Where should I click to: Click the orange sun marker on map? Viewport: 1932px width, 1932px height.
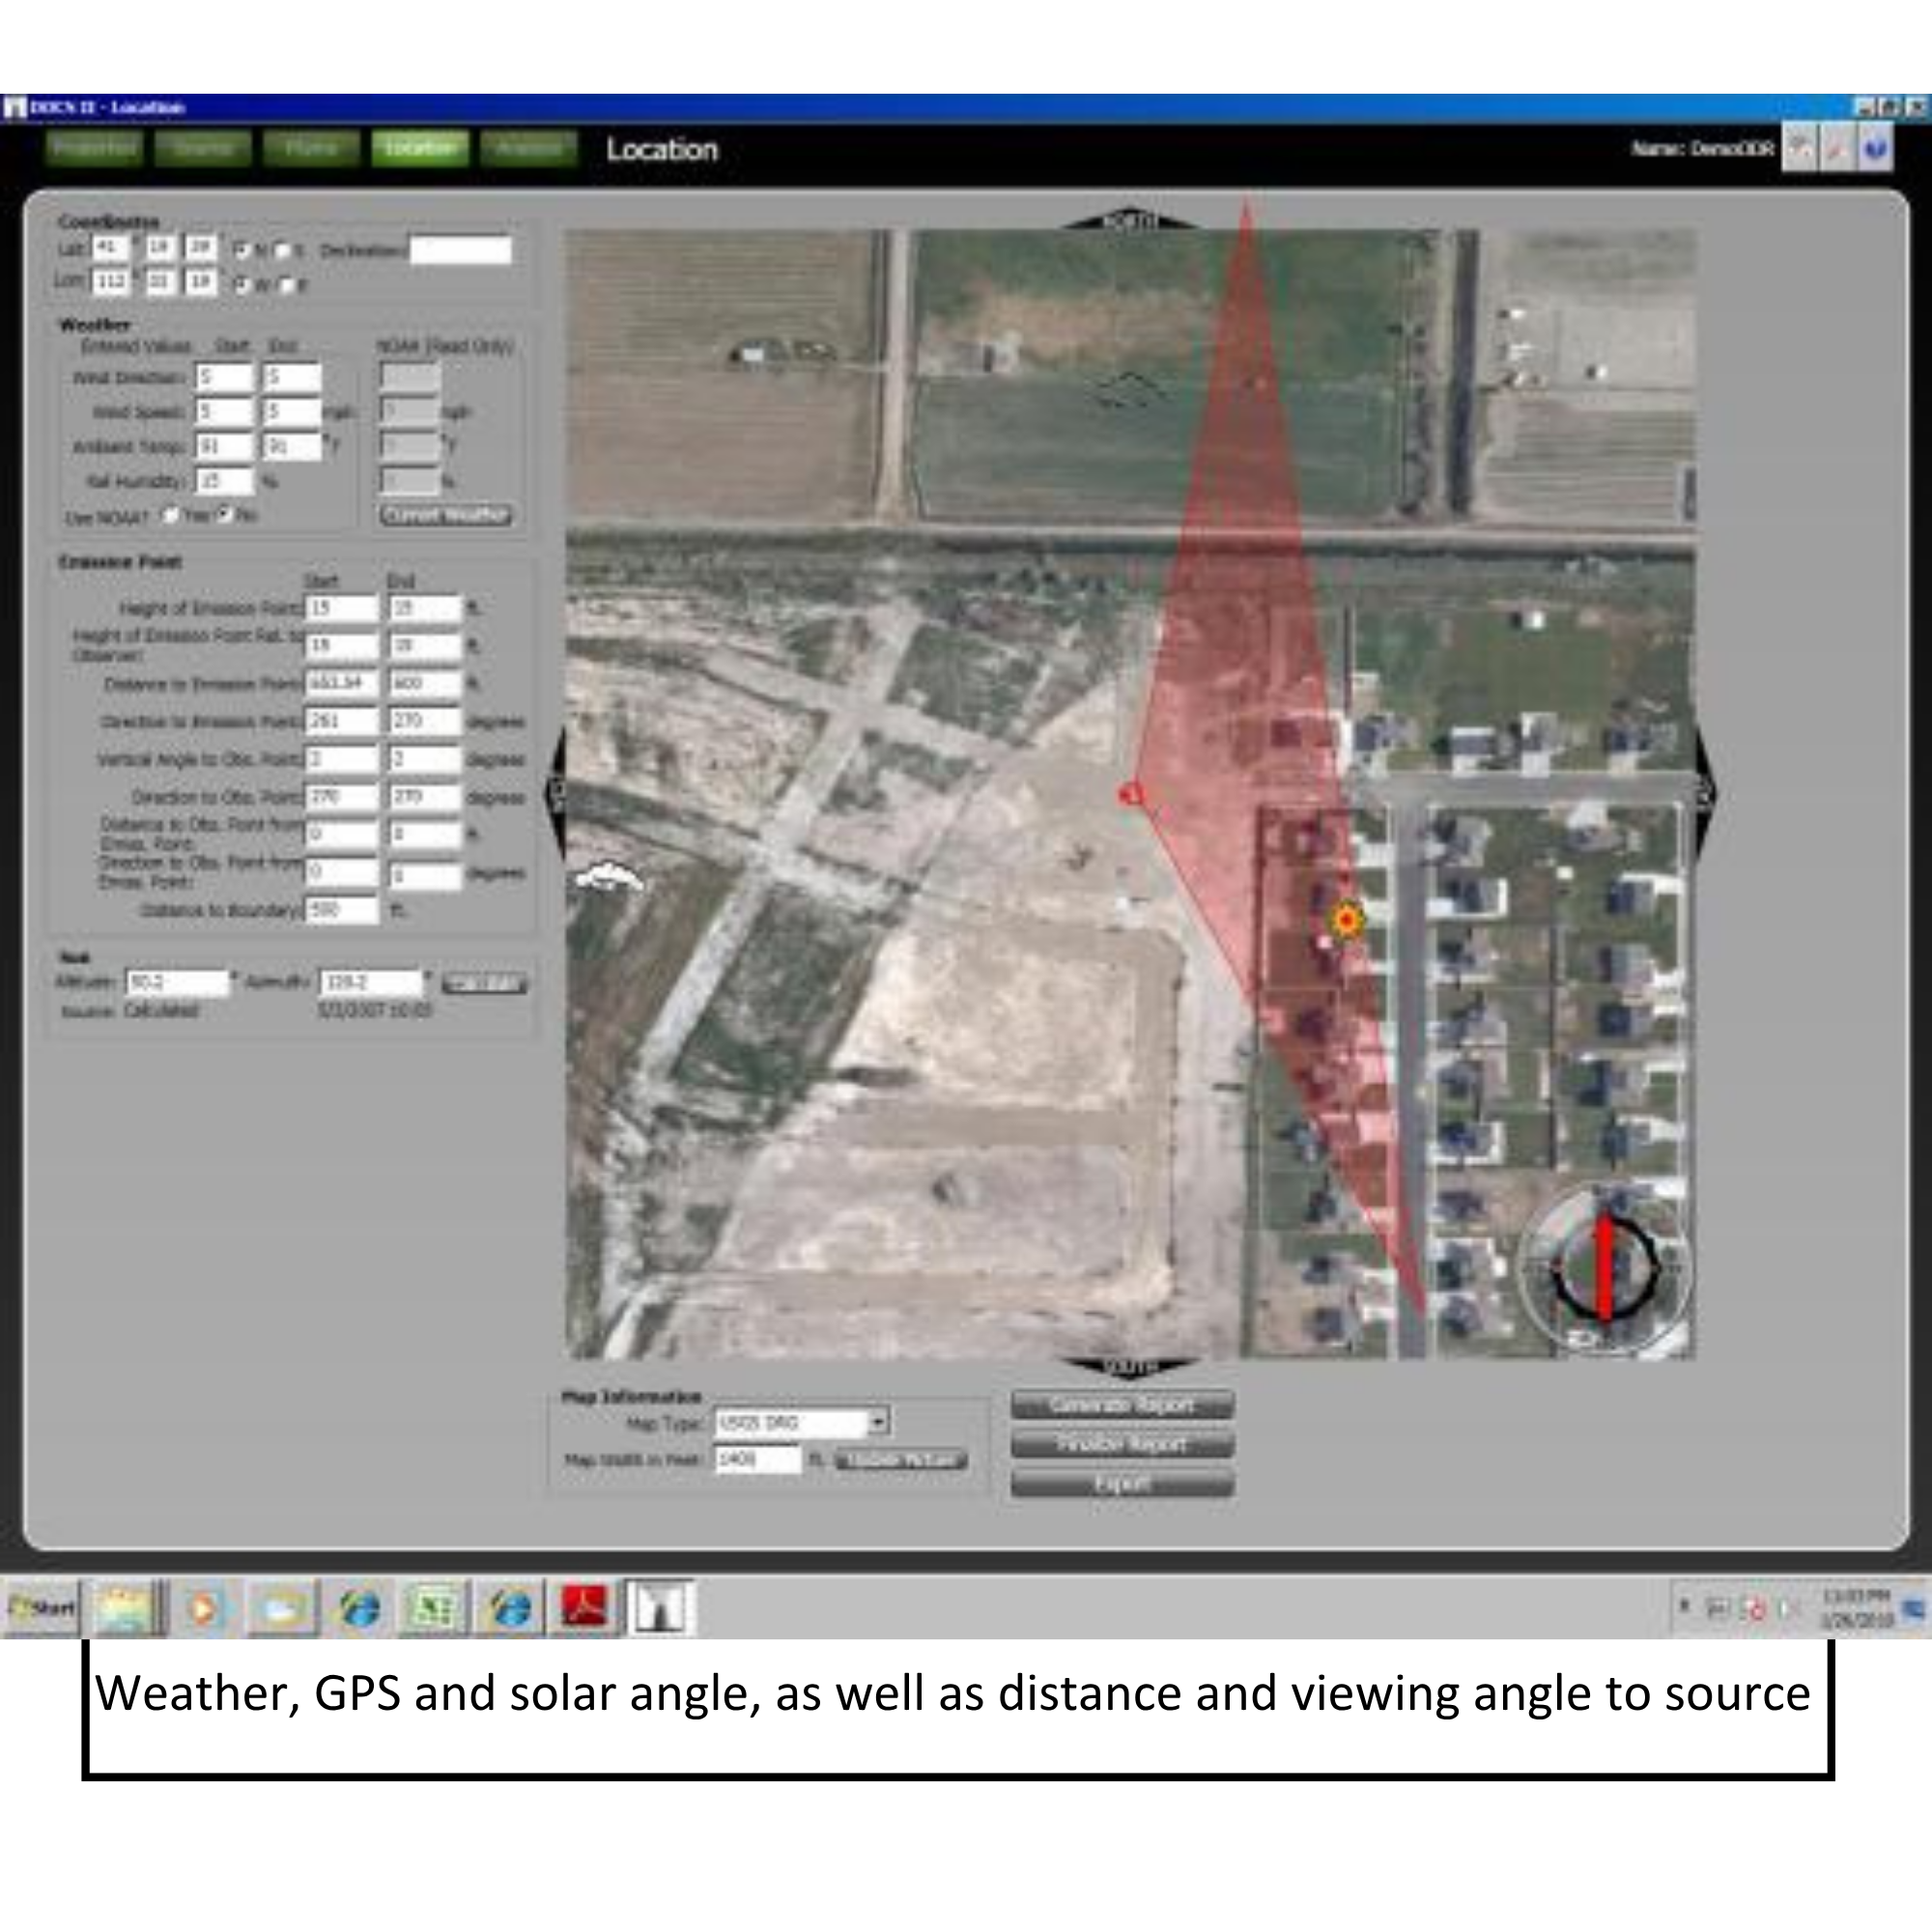(1347, 919)
